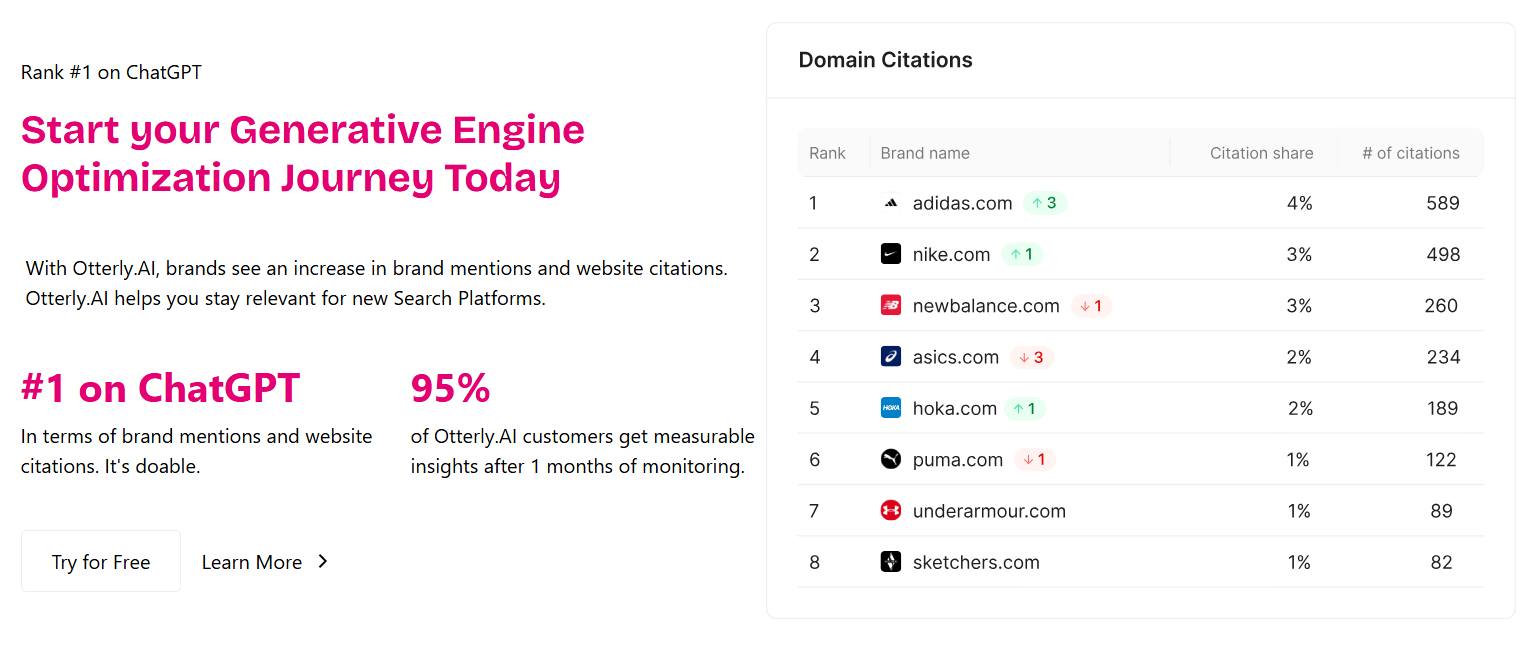The width and height of the screenshot is (1532, 670).
Task: Sort by the Citation share column header
Action: tap(1261, 152)
